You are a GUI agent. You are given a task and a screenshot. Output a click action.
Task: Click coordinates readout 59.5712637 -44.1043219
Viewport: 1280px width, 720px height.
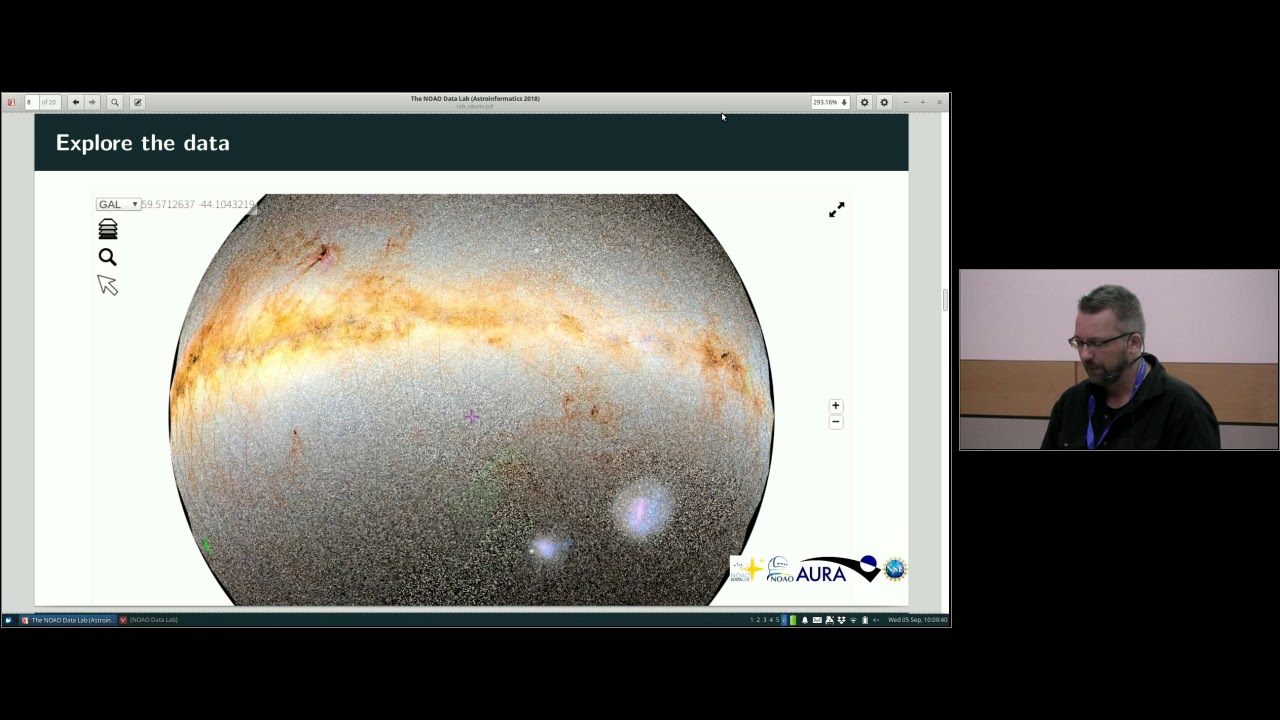198,204
